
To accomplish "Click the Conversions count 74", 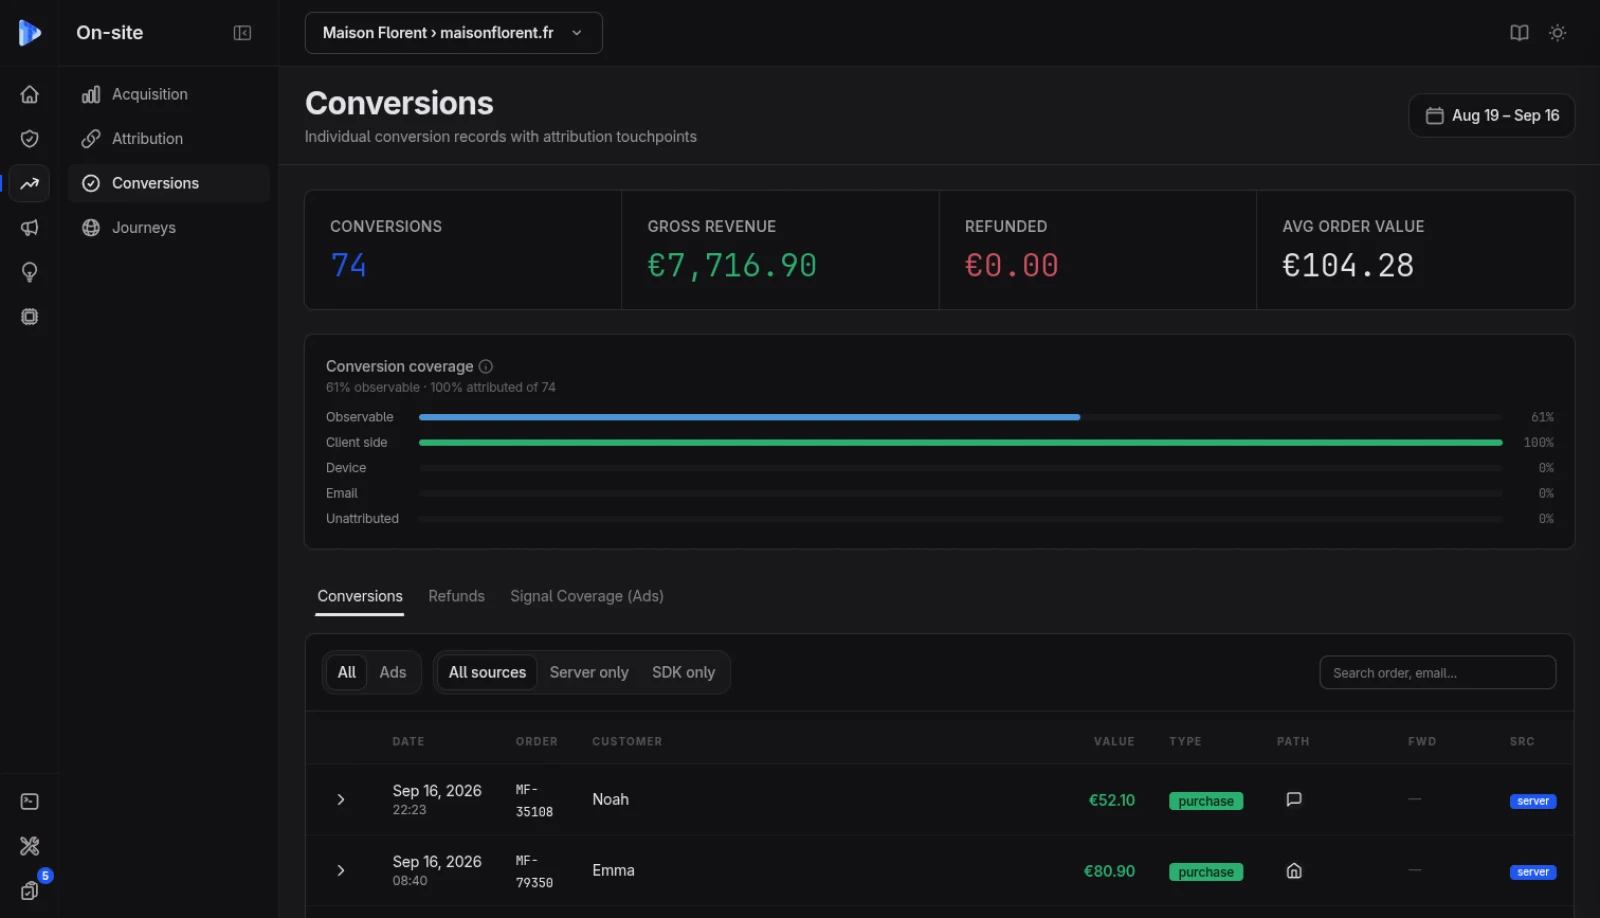I will pyautogui.click(x=348, y=265).
